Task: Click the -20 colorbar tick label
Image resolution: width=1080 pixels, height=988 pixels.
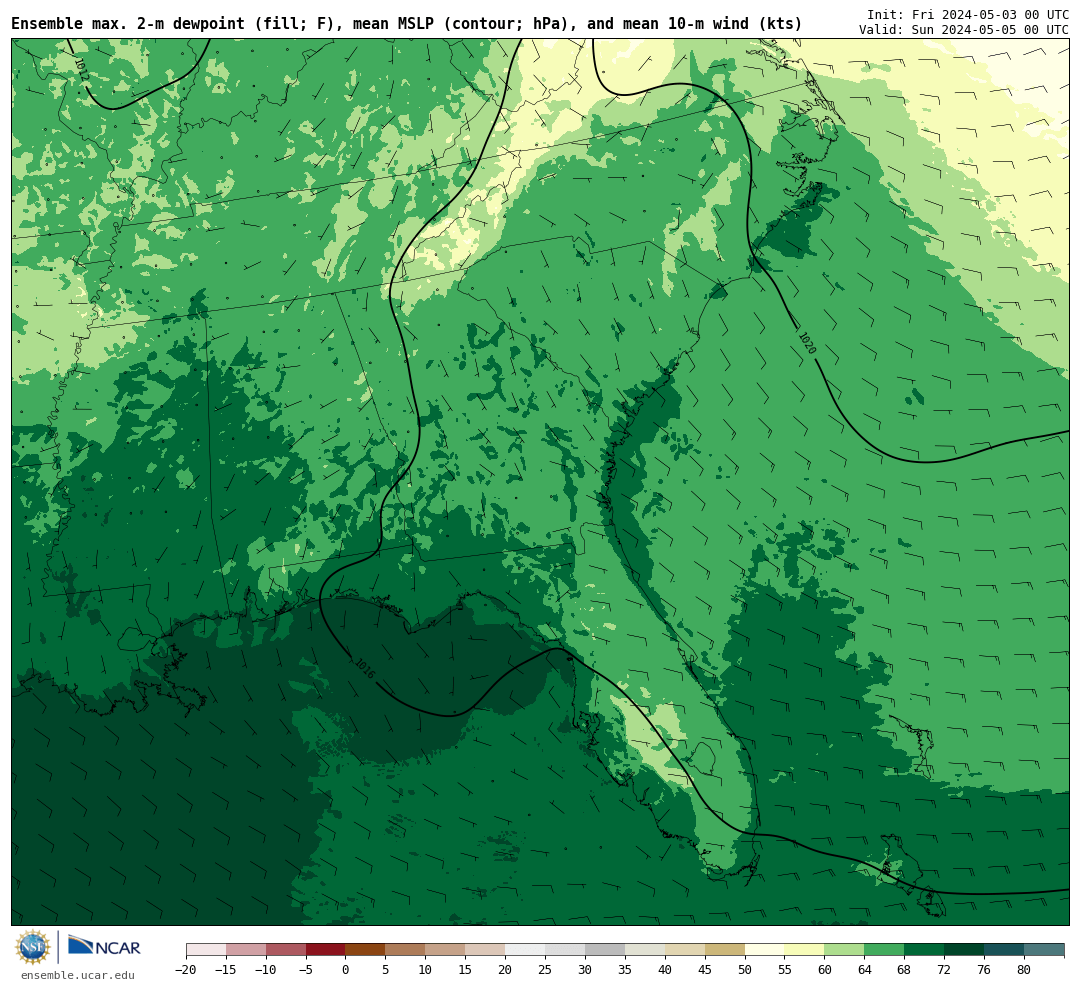Action: 186,970
